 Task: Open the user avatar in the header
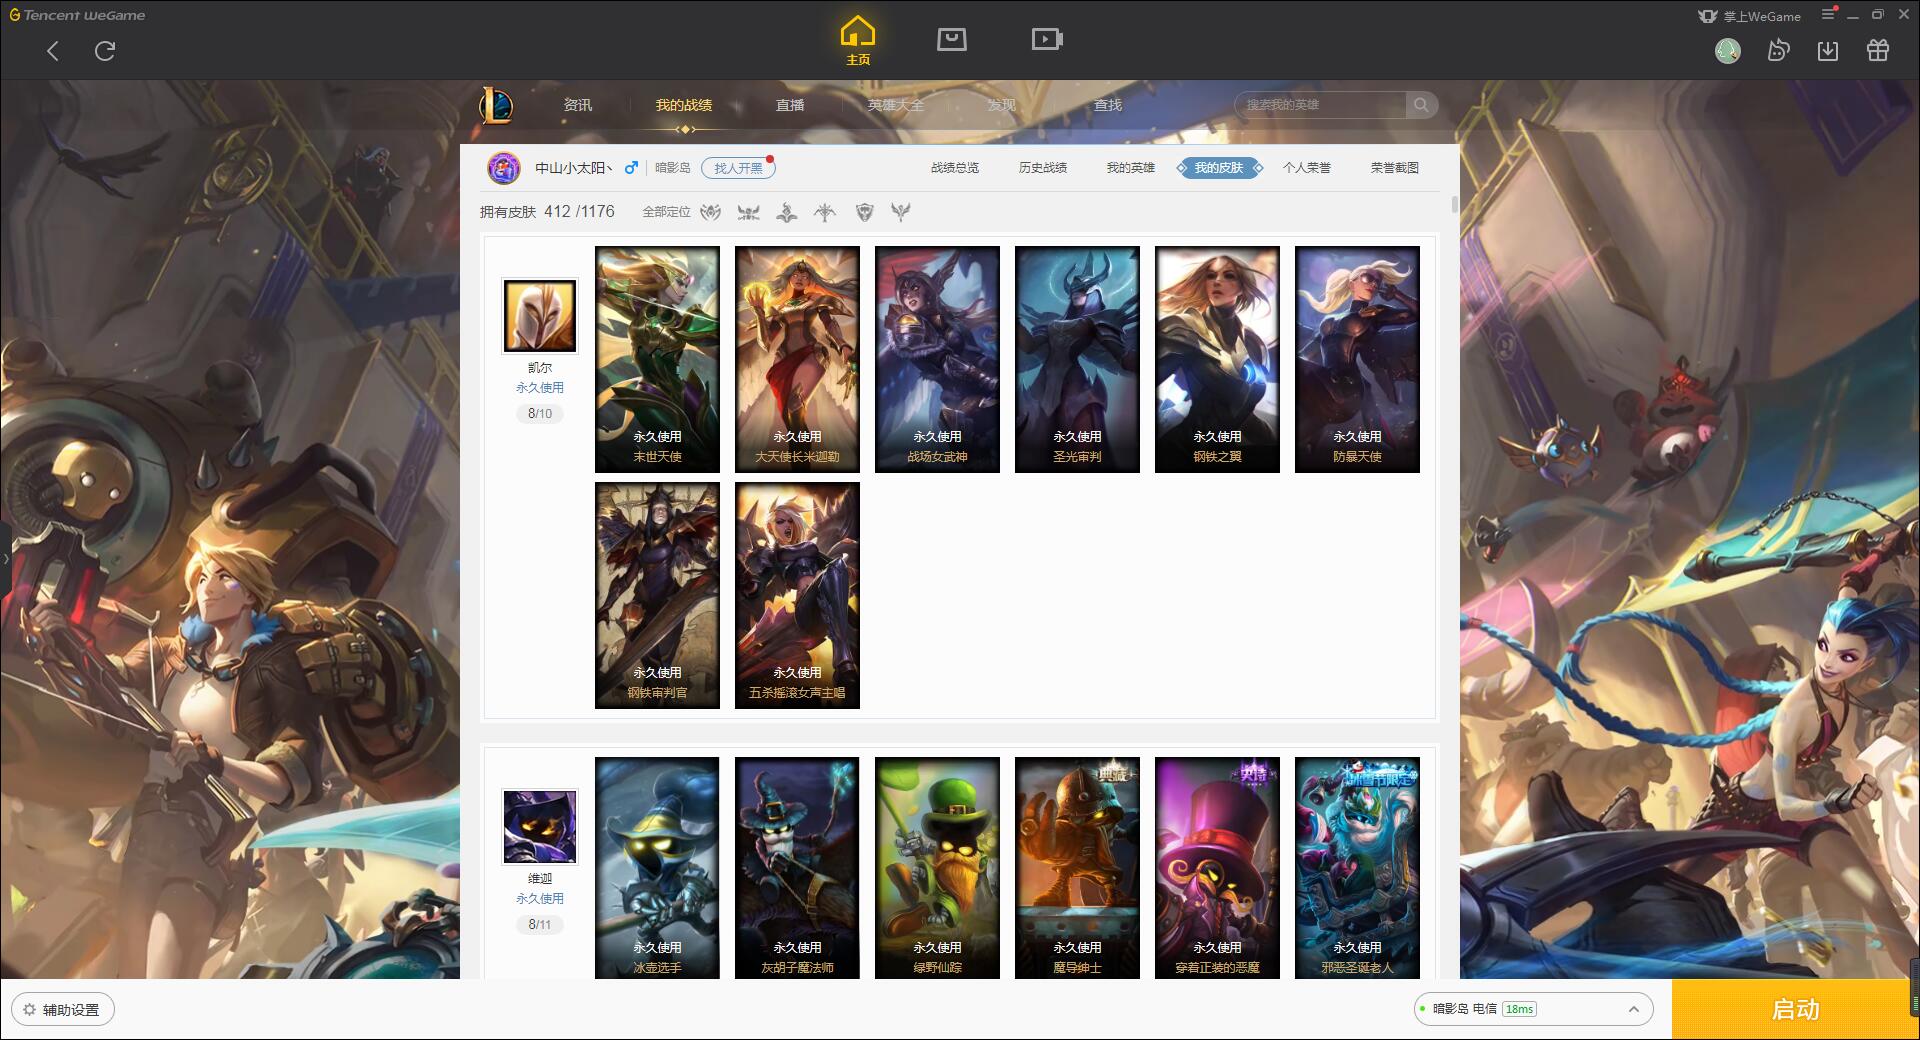coord(1728,51)
